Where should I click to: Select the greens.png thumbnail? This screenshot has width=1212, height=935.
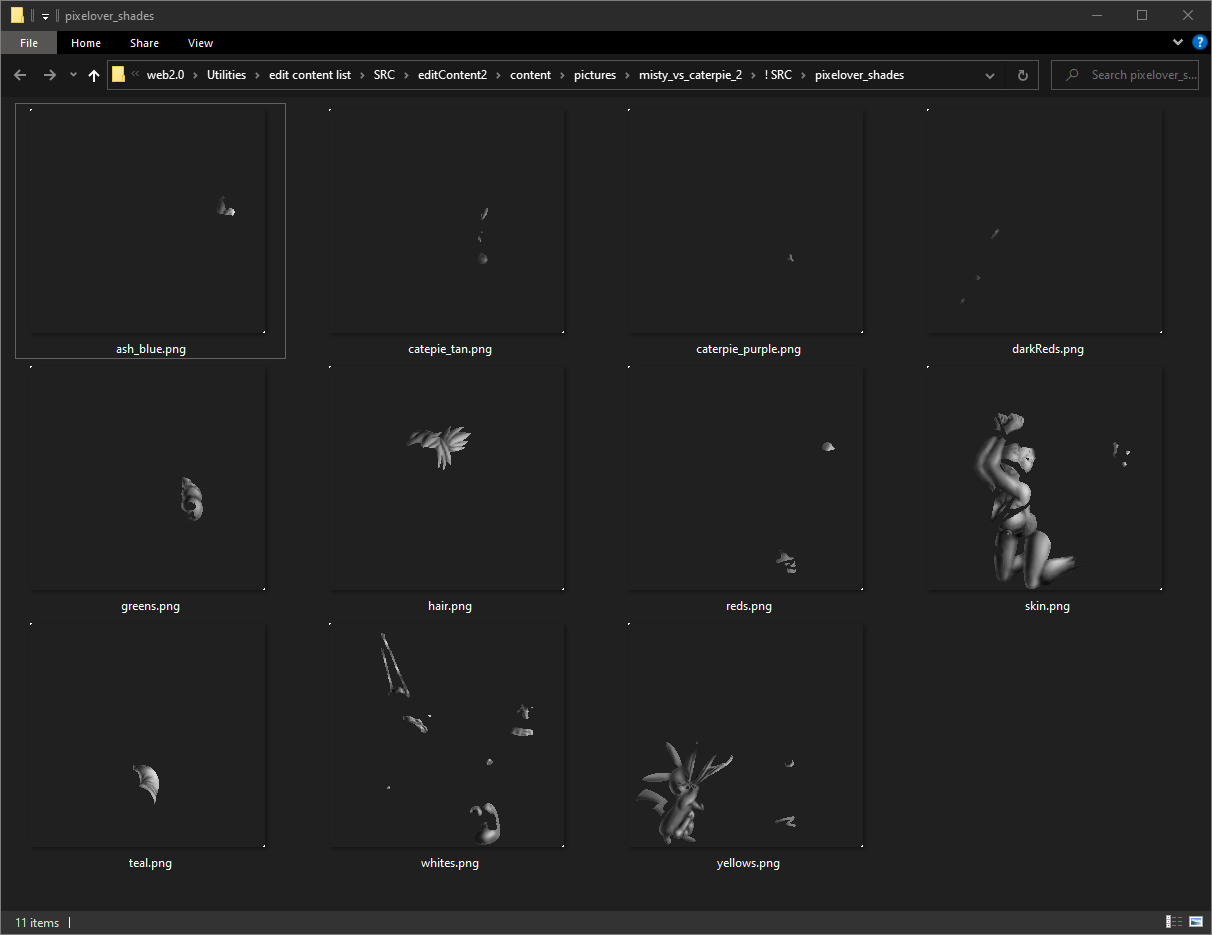coord(150,480)
